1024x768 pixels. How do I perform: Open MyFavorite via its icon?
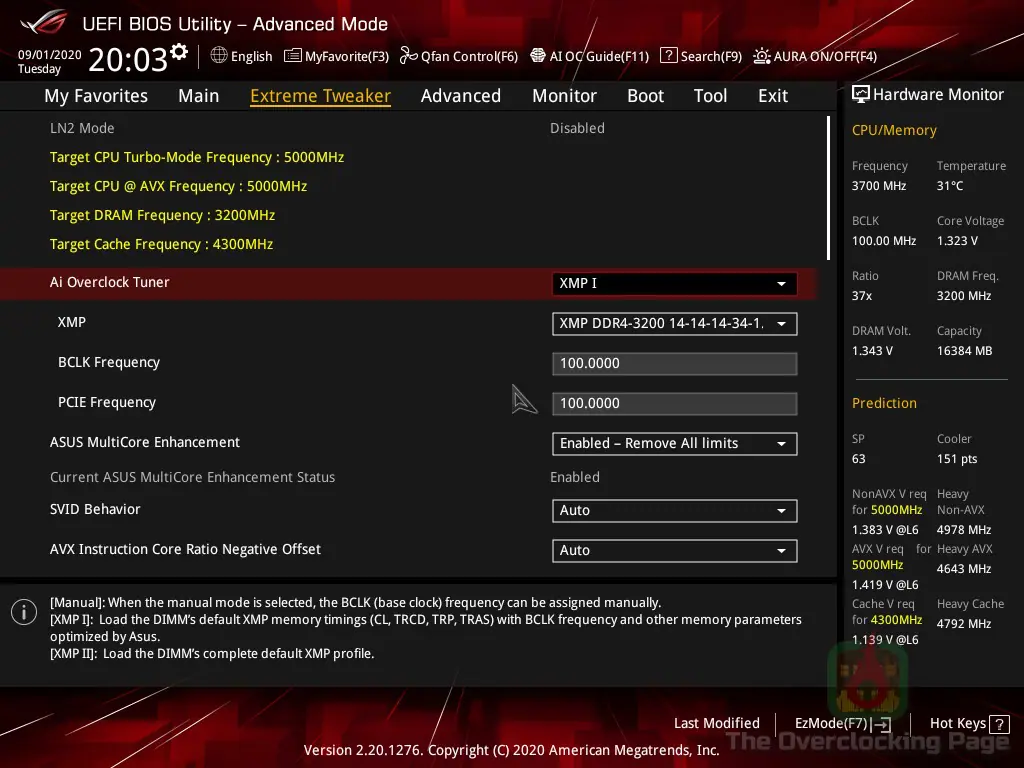click(x=291, y=57)
